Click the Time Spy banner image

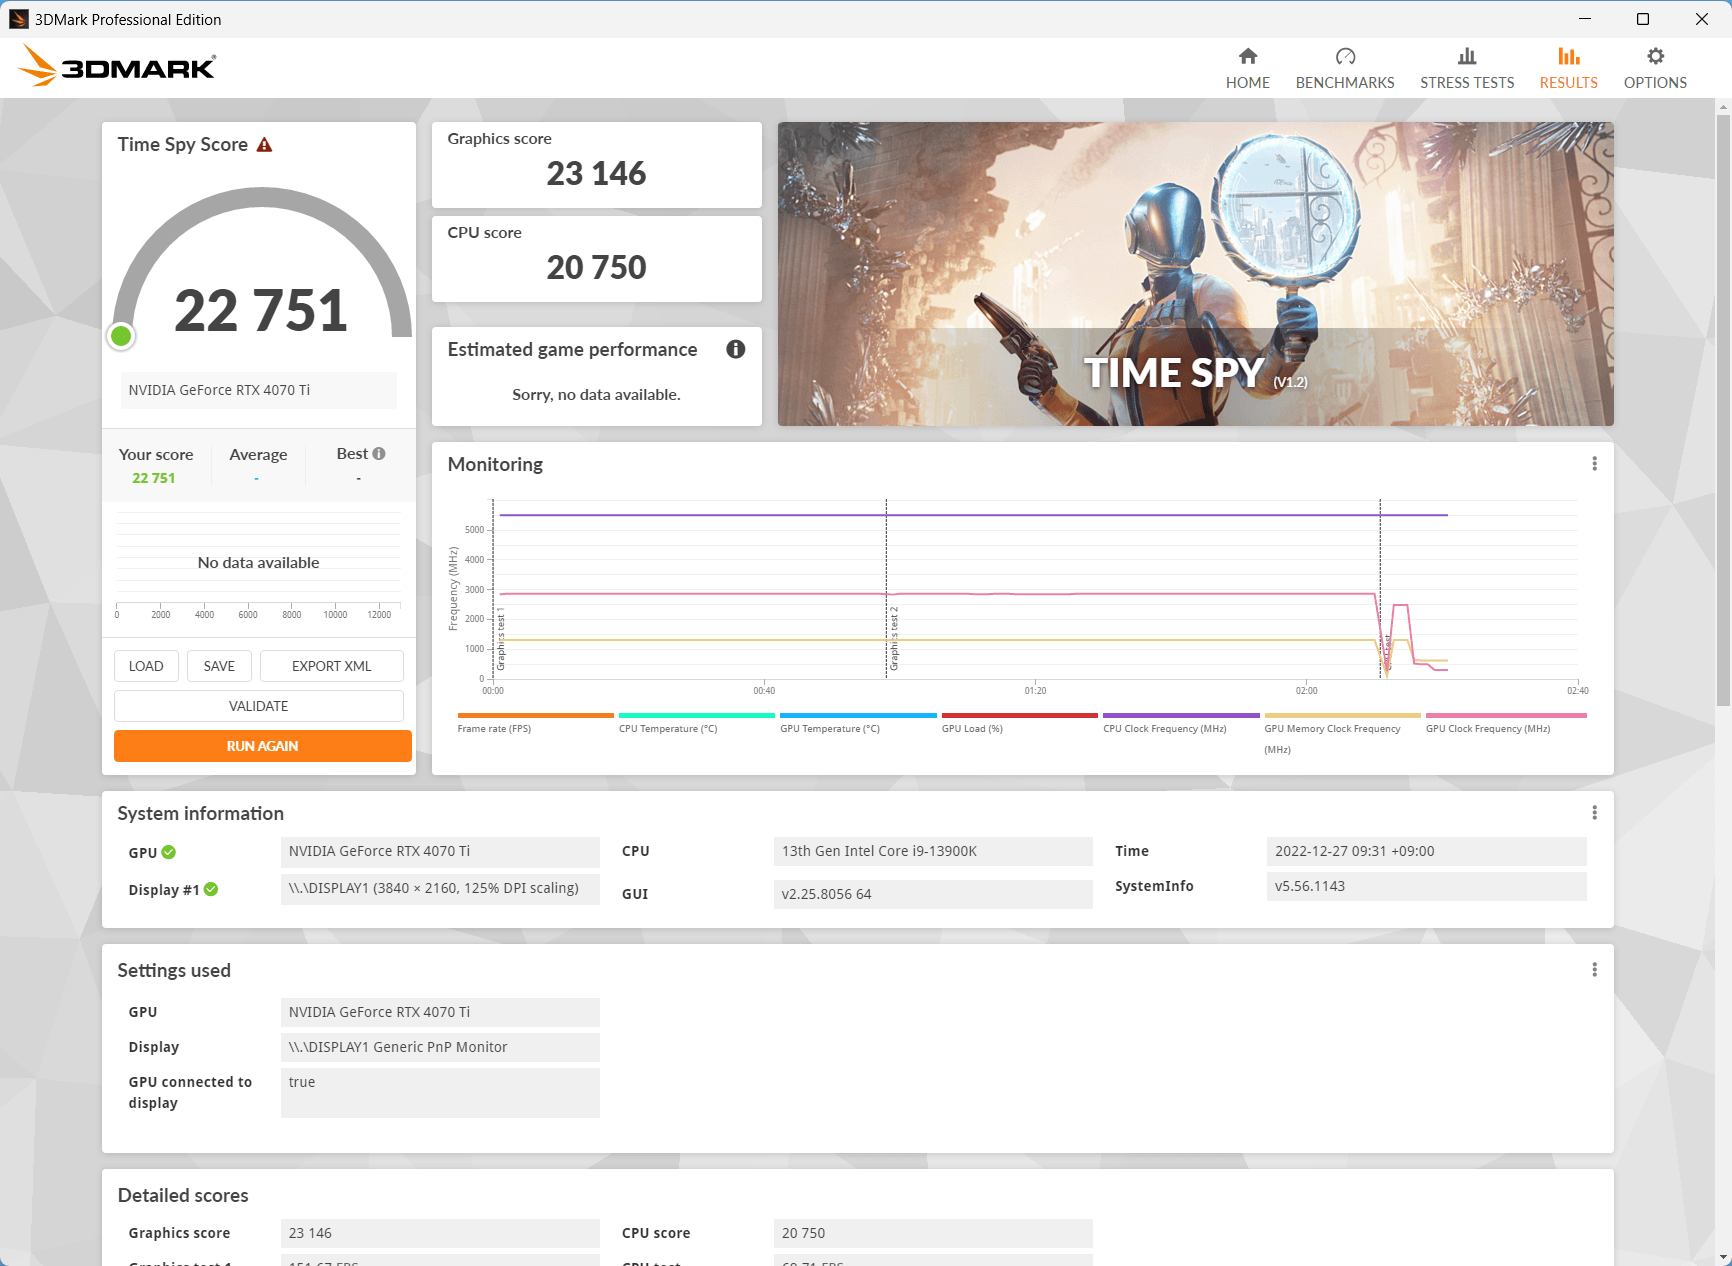pyautogui.click(x=1196, y=274)
